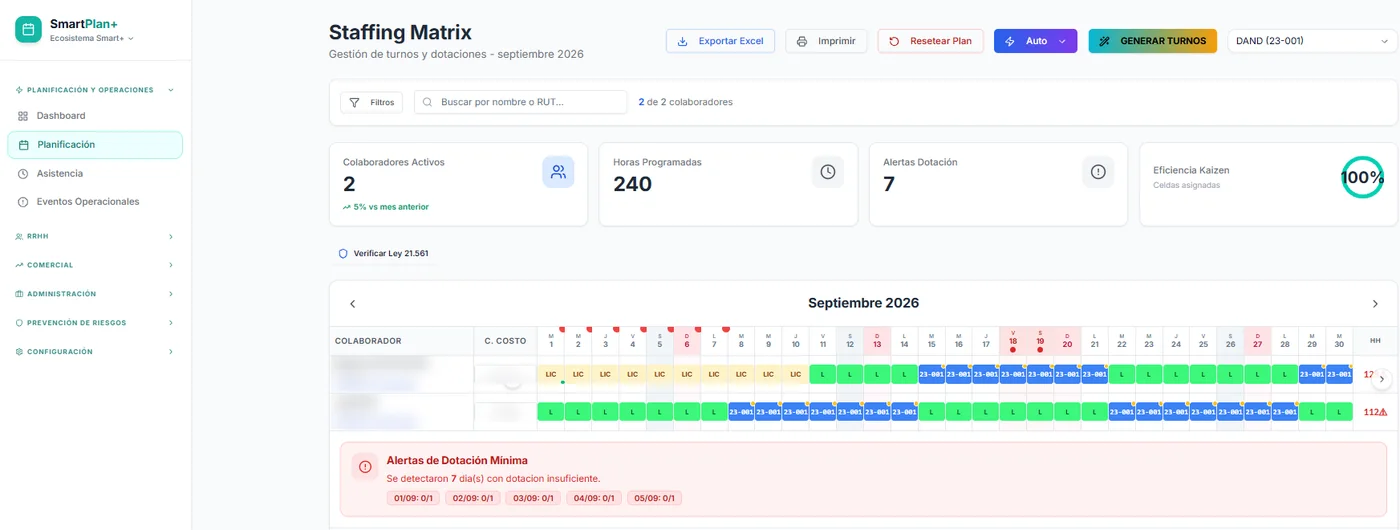This screenshot has height=530, width=1400.
Task: Click the day 18 holiday column header
Action: click(1013, 341)
